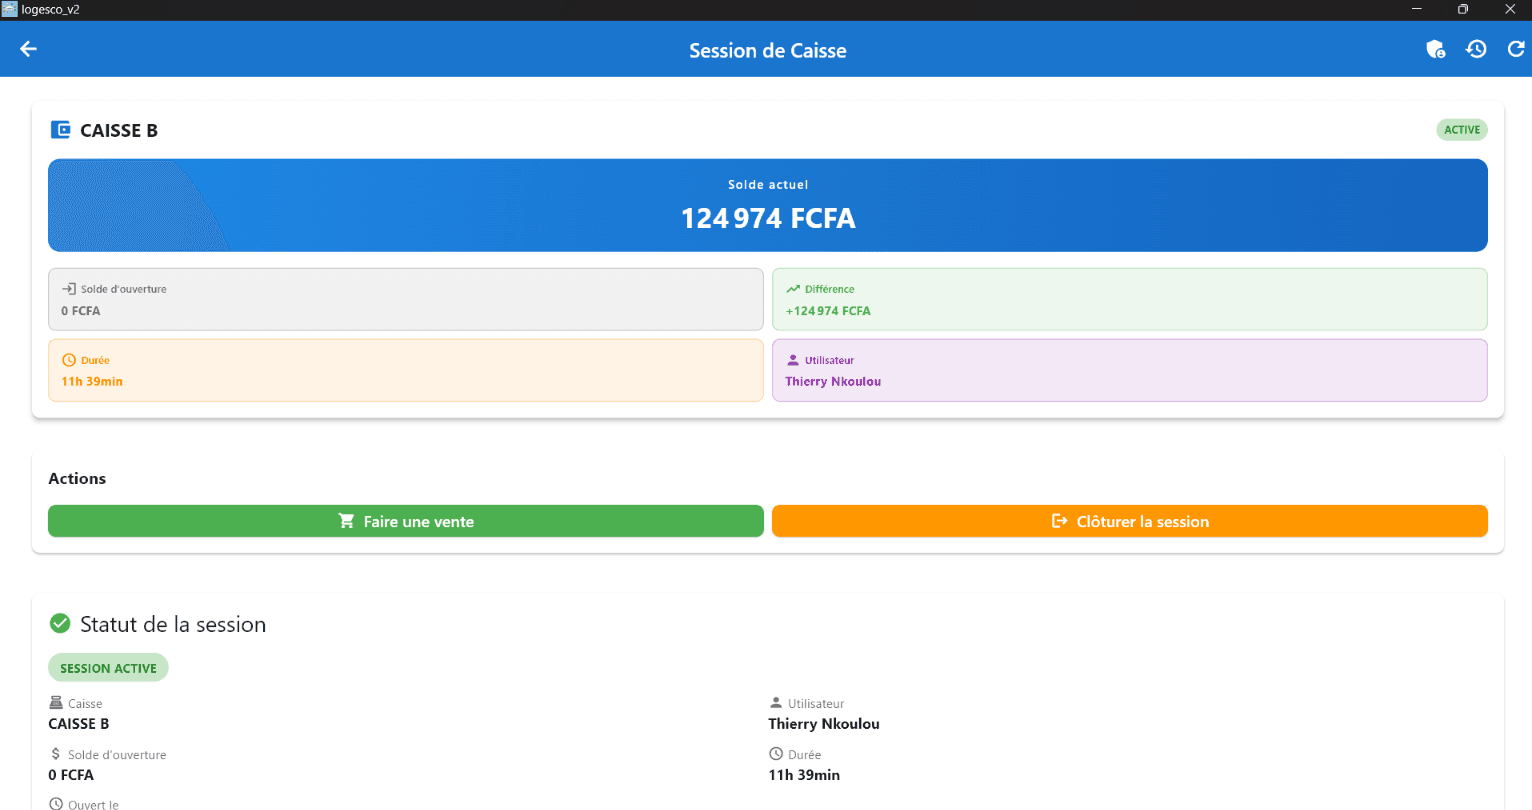Start a sale with Faire une vente
Viewport: 1532px width, 810px height.
pyautogui.click(x=406, y=521)
